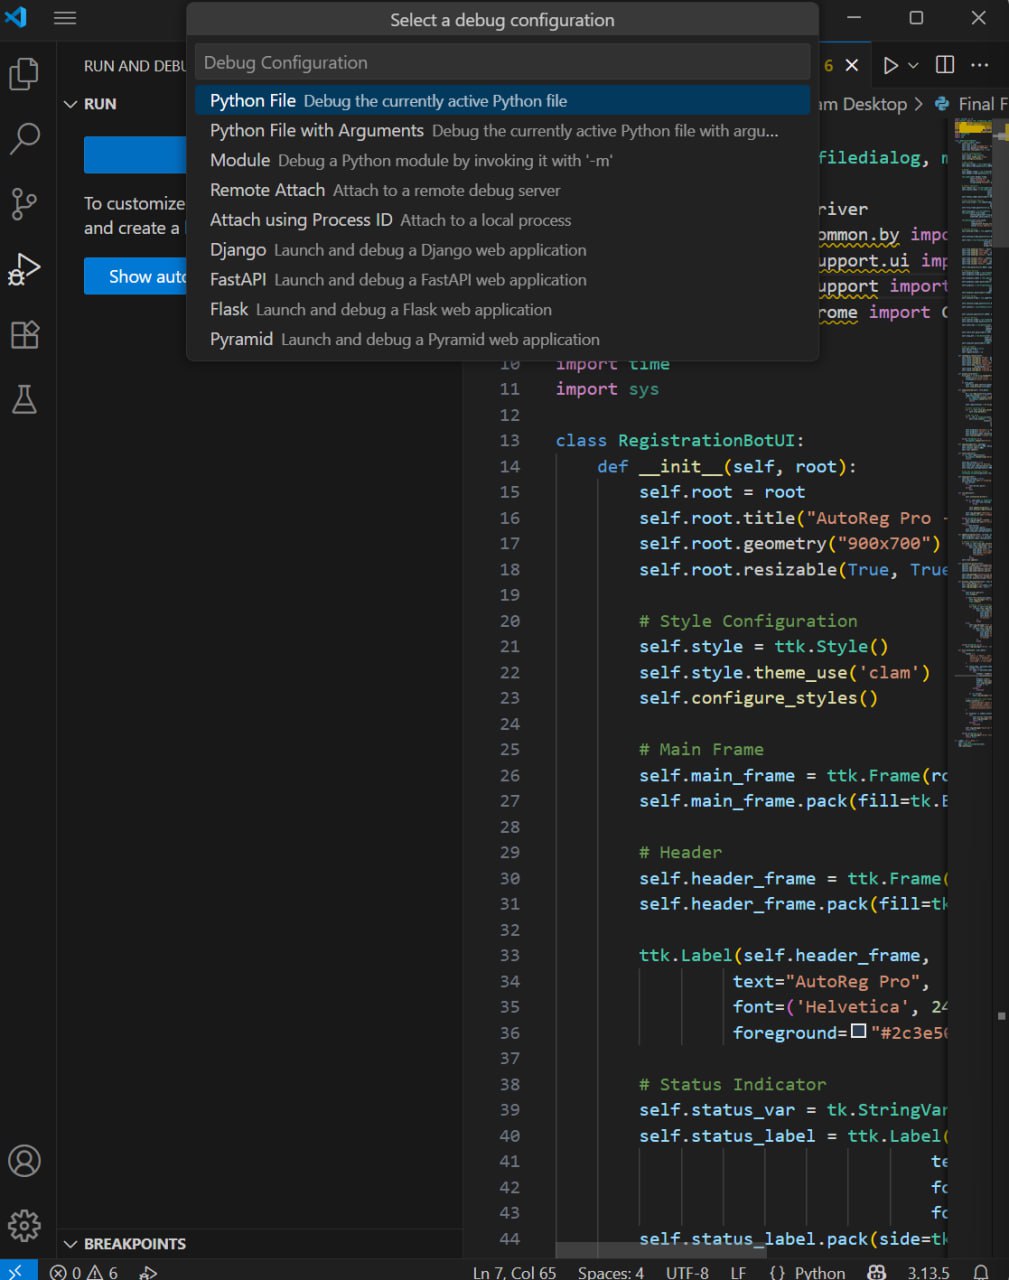
Task: Open run options dropdown beside play icon
Action: tap(913, 65)
